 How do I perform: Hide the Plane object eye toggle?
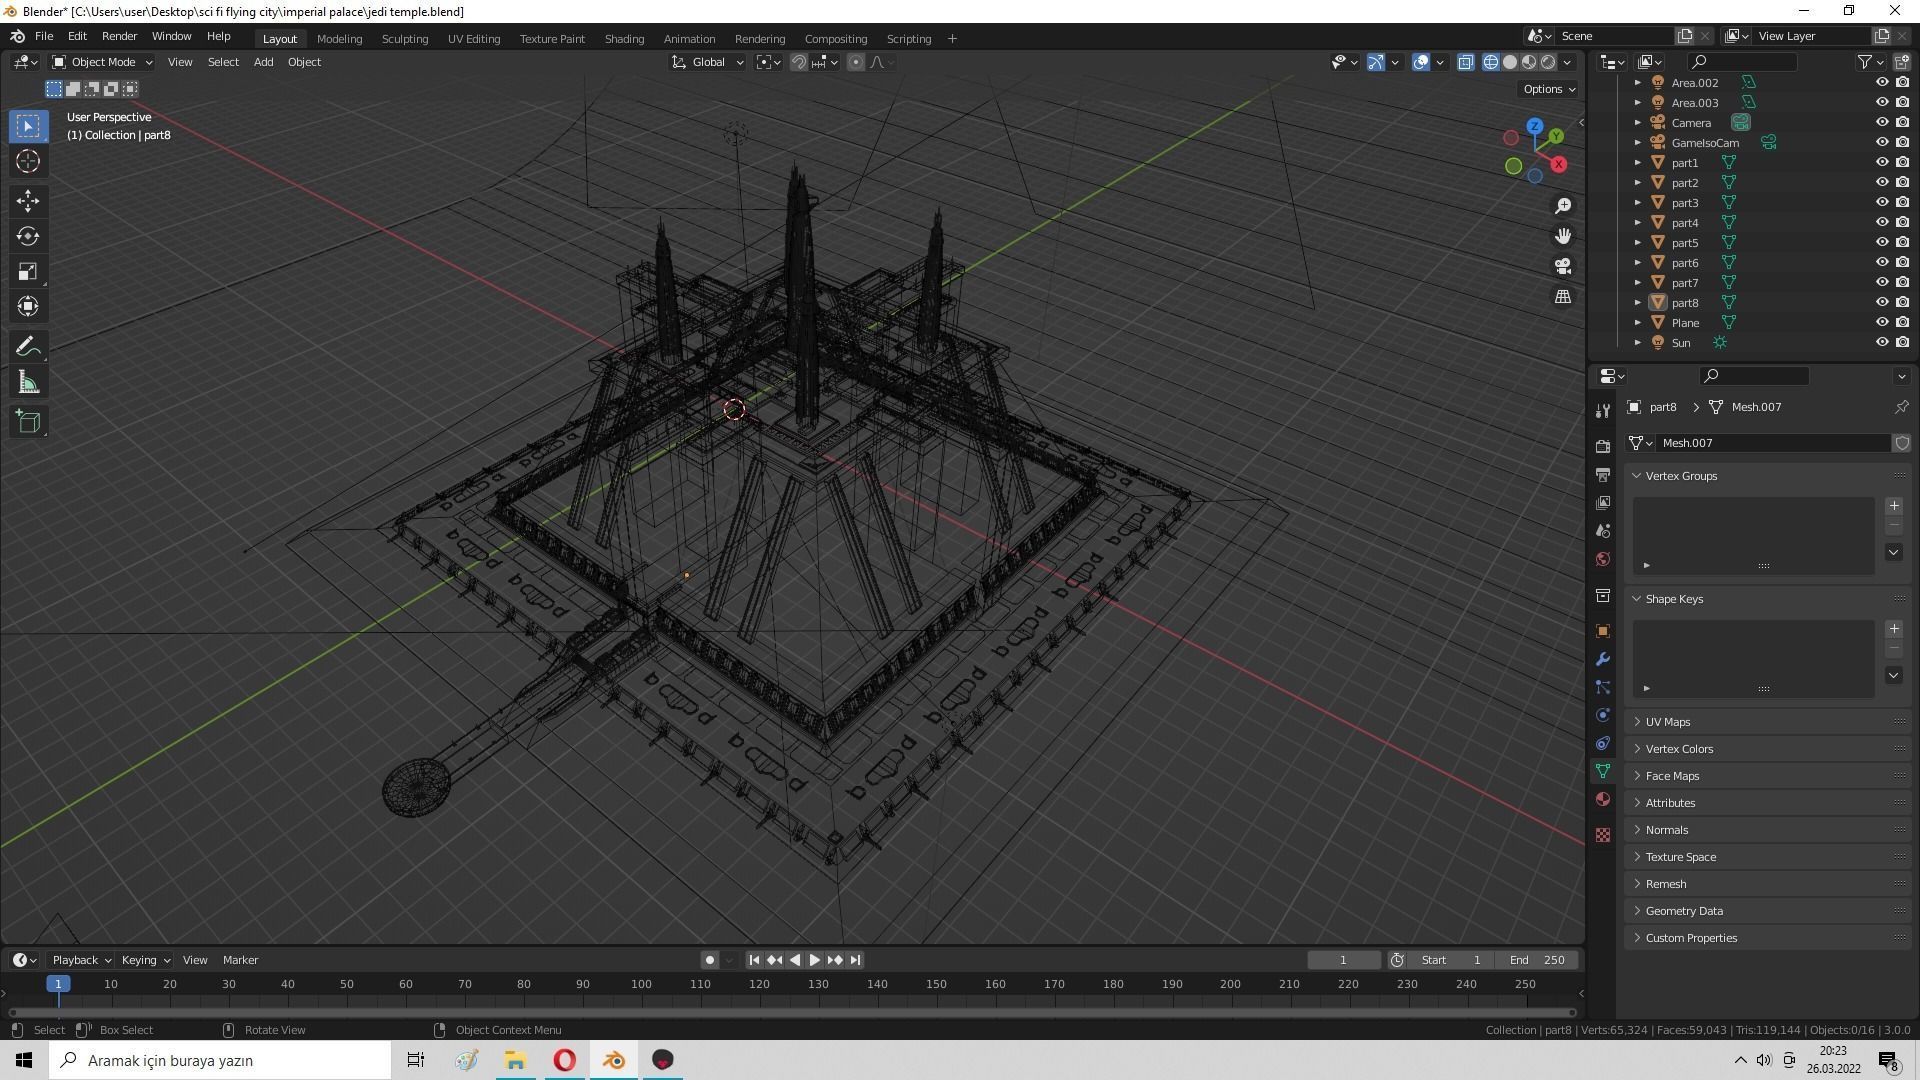(1882, 323)
